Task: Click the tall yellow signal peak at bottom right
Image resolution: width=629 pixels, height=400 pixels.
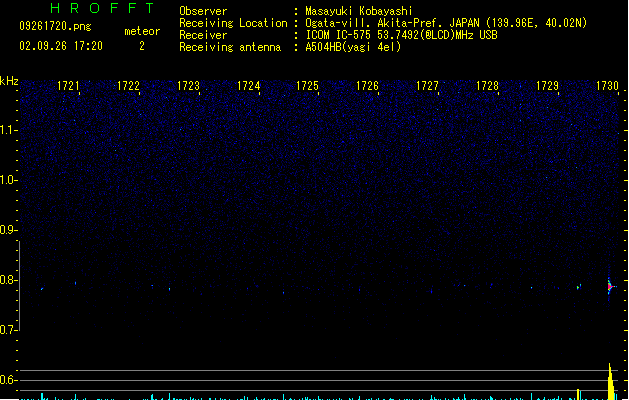Action: coord(611,382)
